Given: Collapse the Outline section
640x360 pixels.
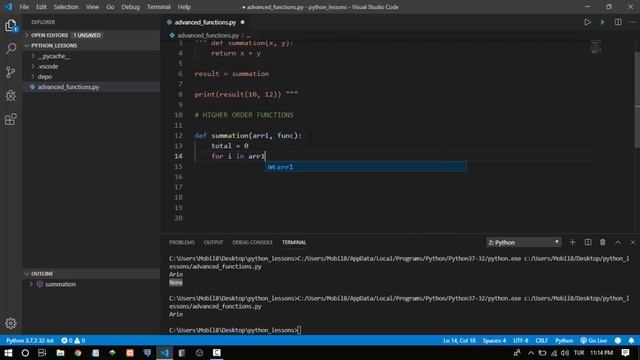Looking at the screenshot, I should tap(91, 273).
